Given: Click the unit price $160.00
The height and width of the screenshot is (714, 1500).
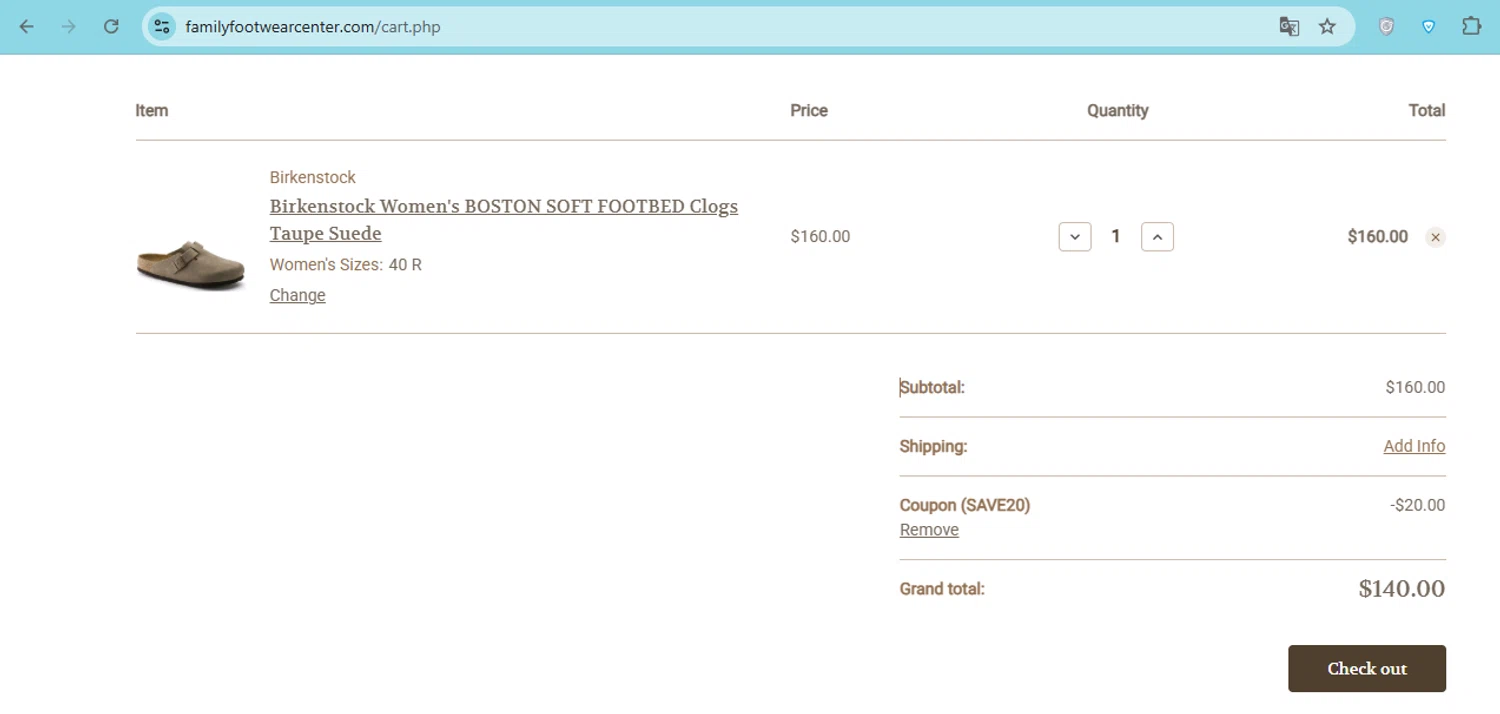Looking at the screenshot, I should (x=820, y=237).
